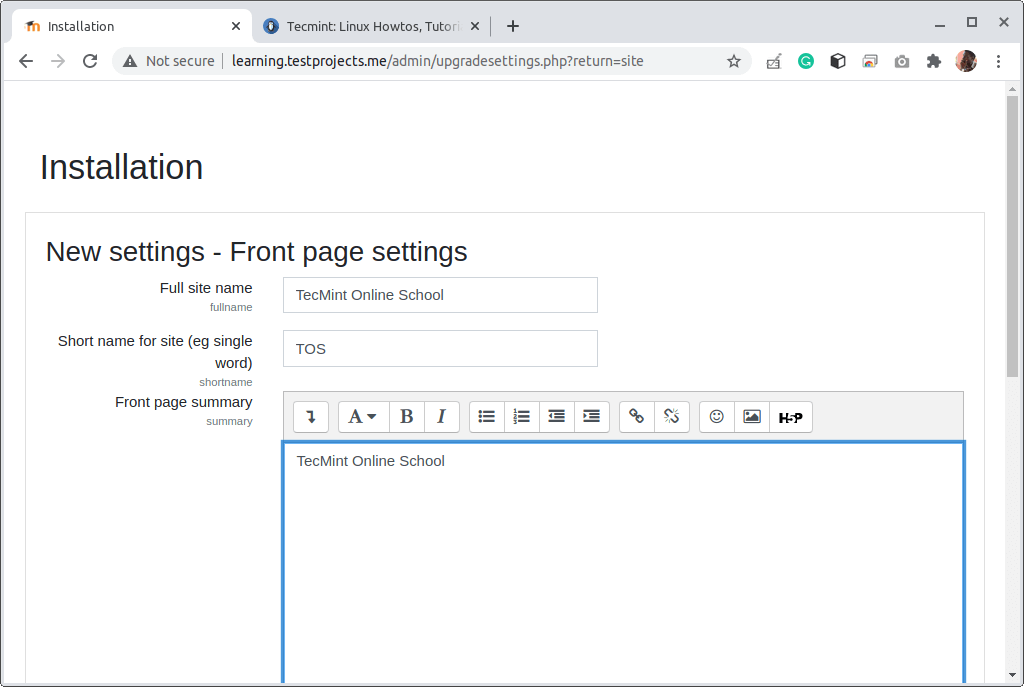The image size is (1024, 687).
Task: Click the Full site name field
Action: [440, 295]
